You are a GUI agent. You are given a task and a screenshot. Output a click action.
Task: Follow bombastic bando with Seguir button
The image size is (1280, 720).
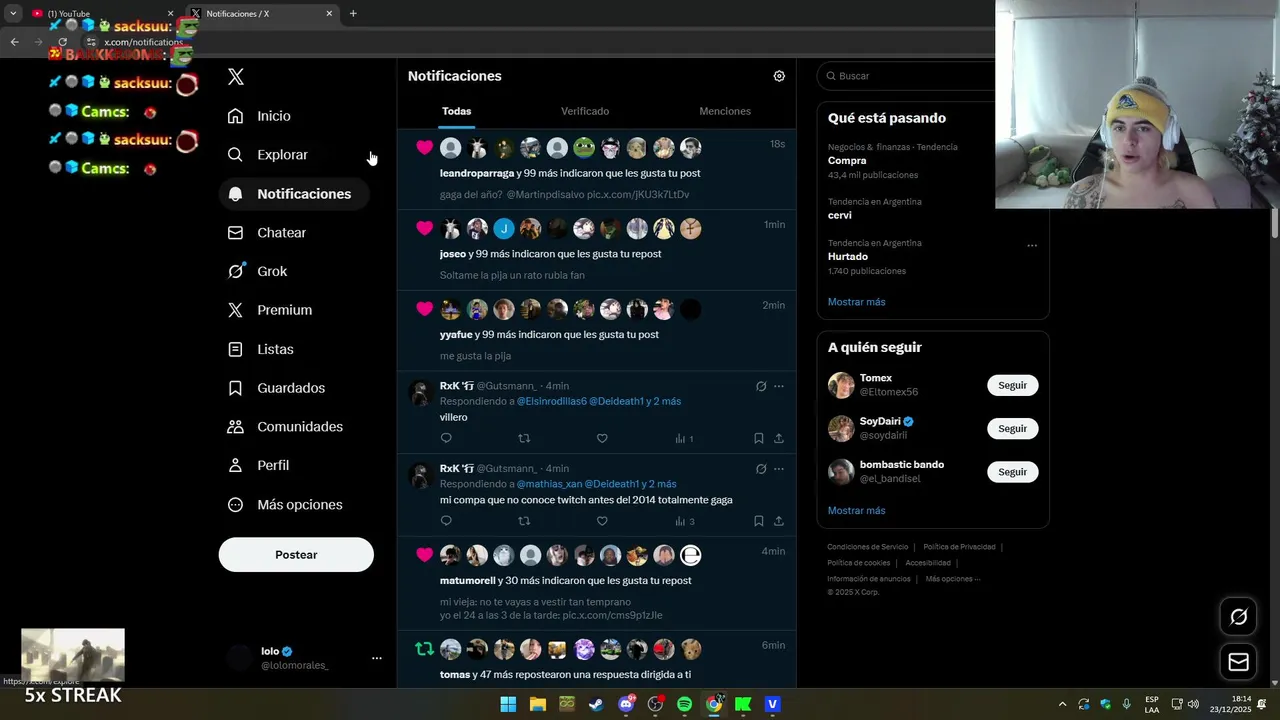click(1012, 471)
